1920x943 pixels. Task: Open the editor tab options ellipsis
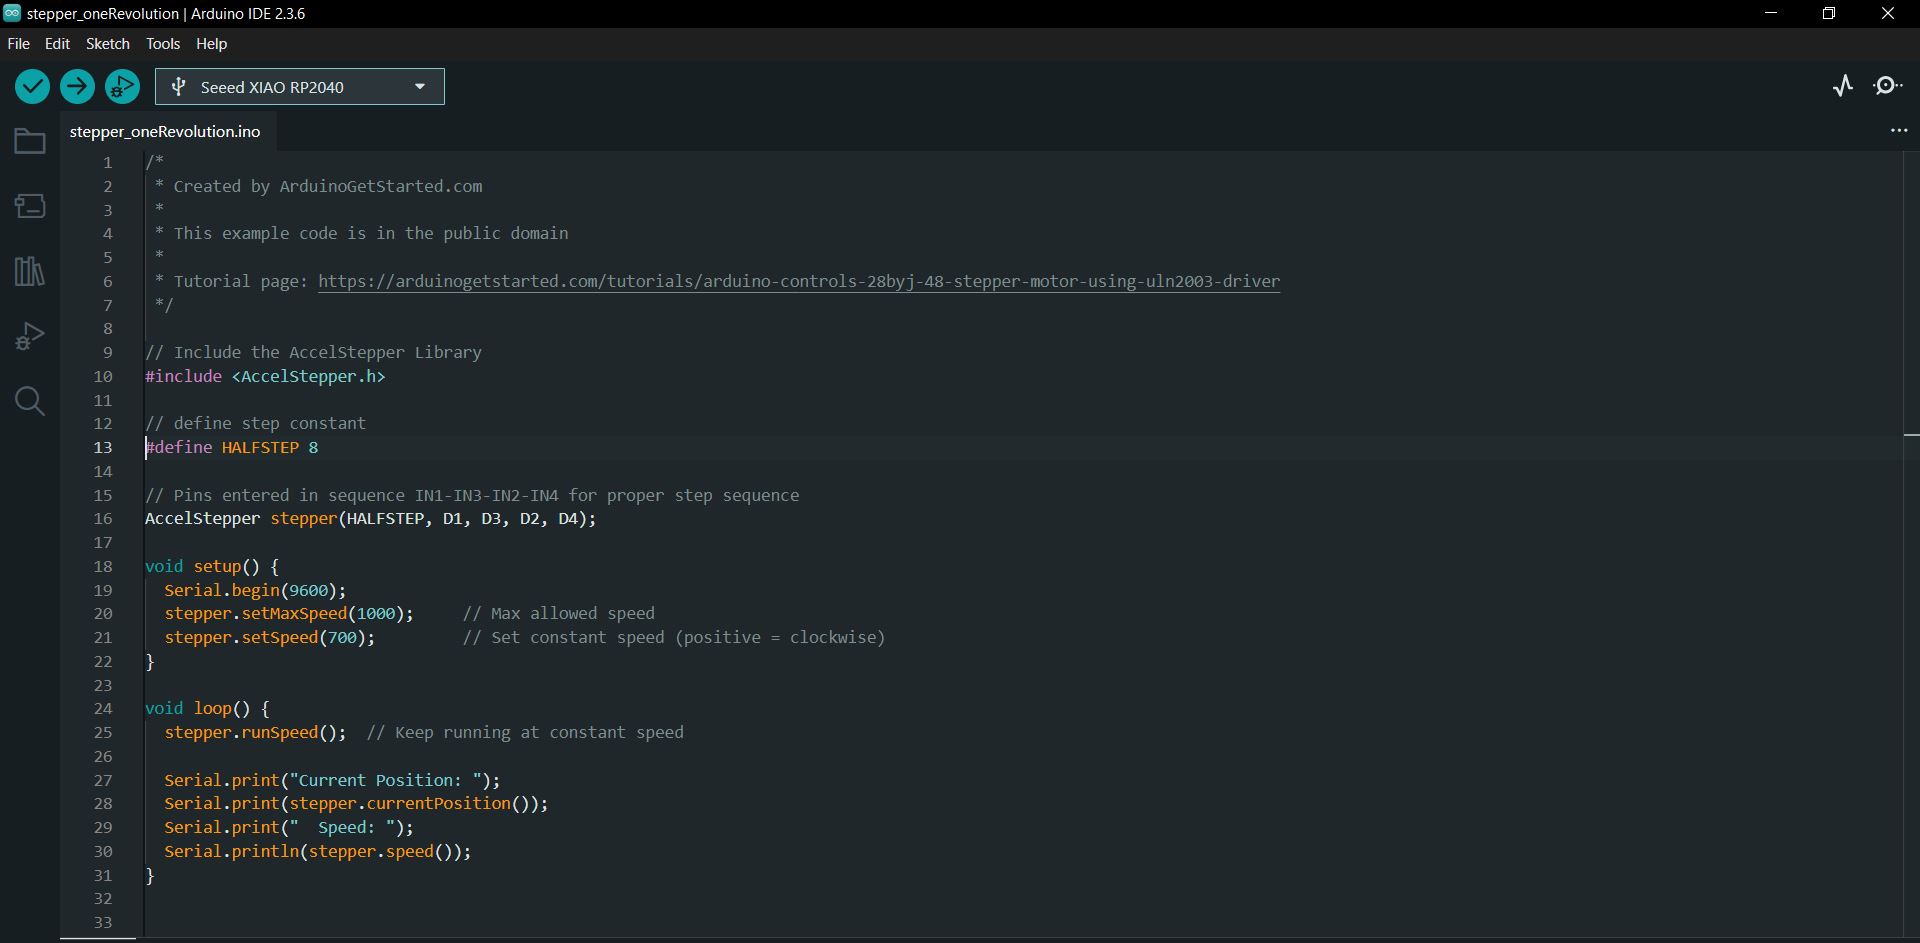pos(1899,131)
